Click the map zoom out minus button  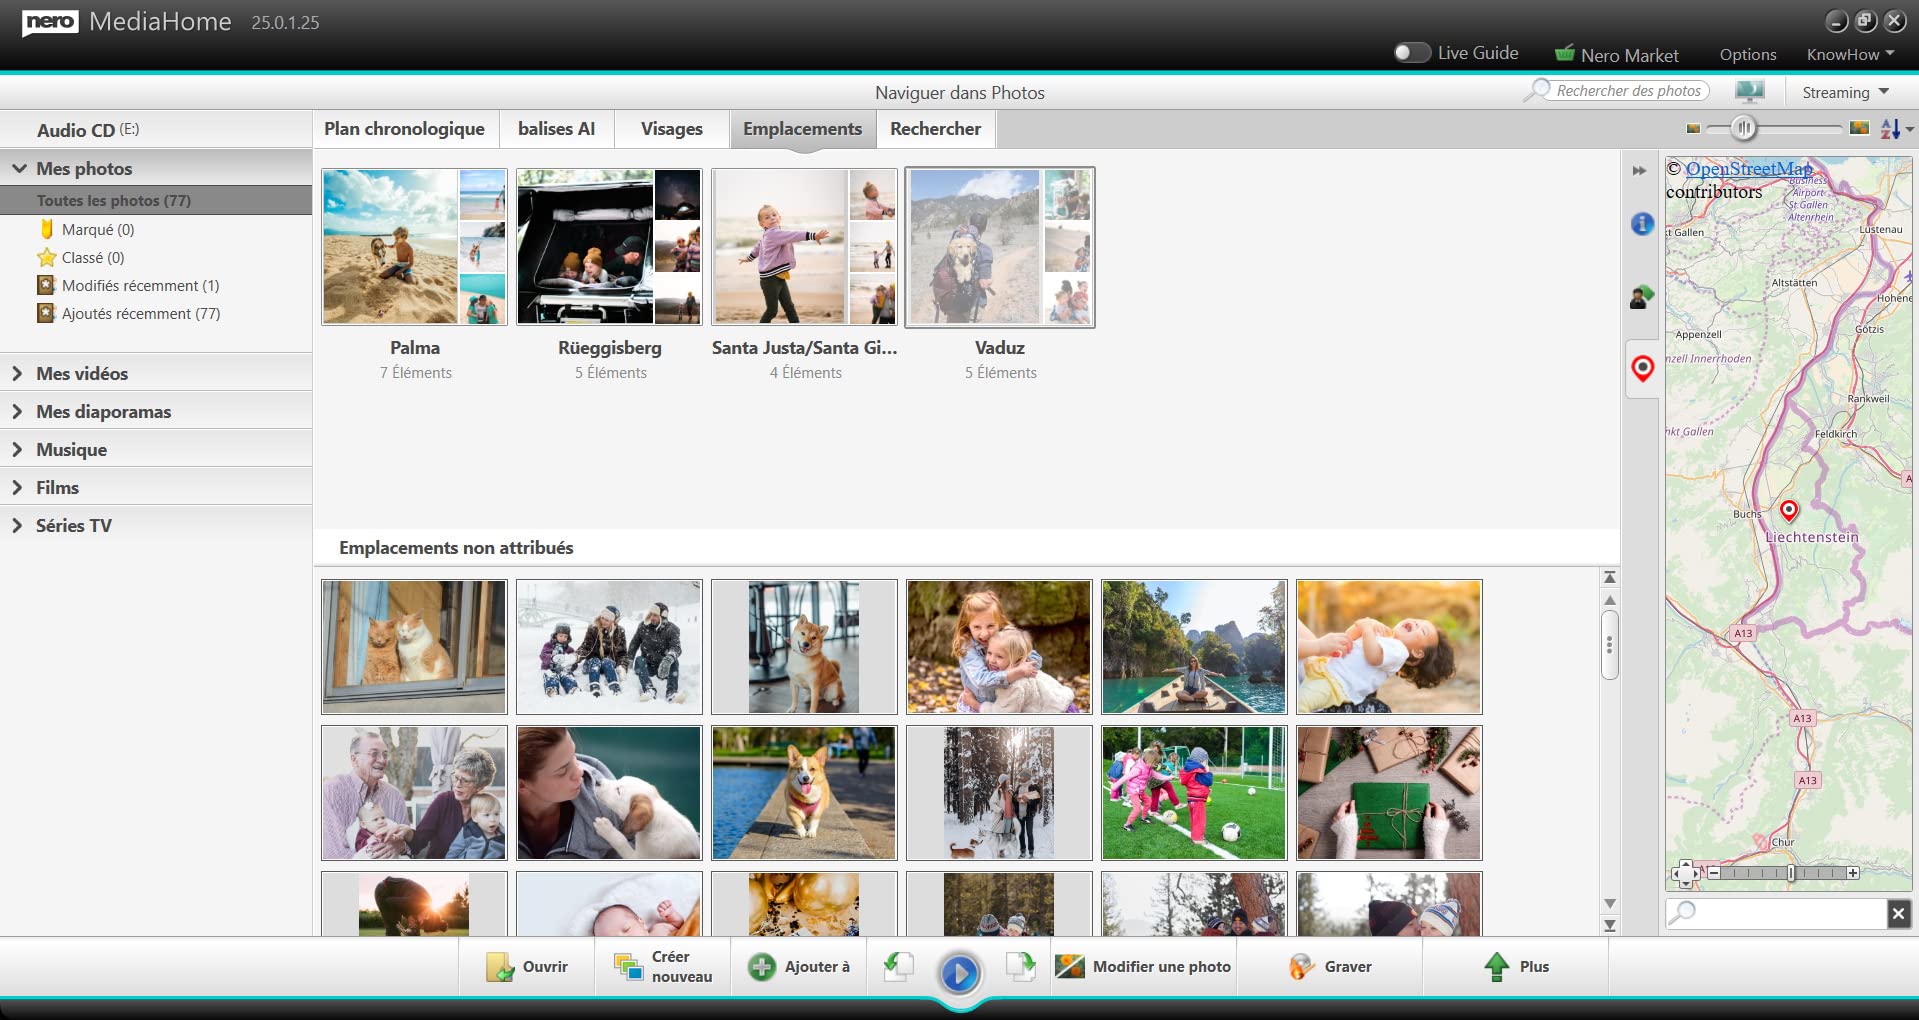click(1713, 873)
